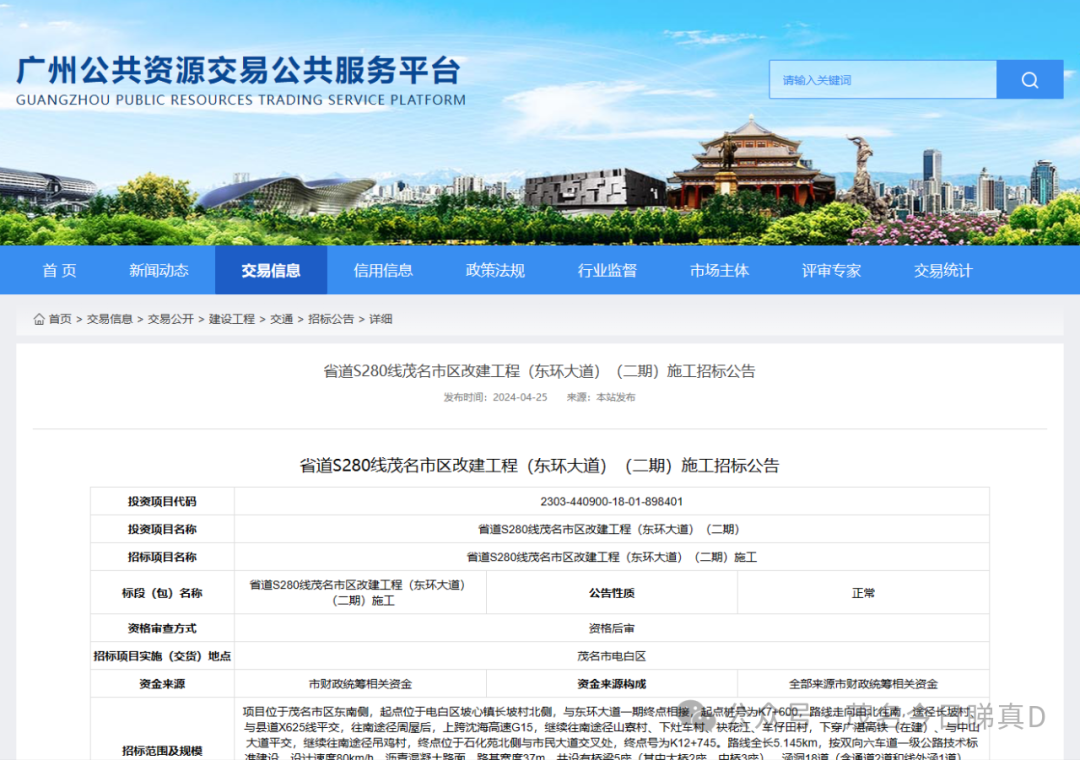Open the 行业监督 navigation tab
Screen dimensions: 1080x760
coord(608,270)
